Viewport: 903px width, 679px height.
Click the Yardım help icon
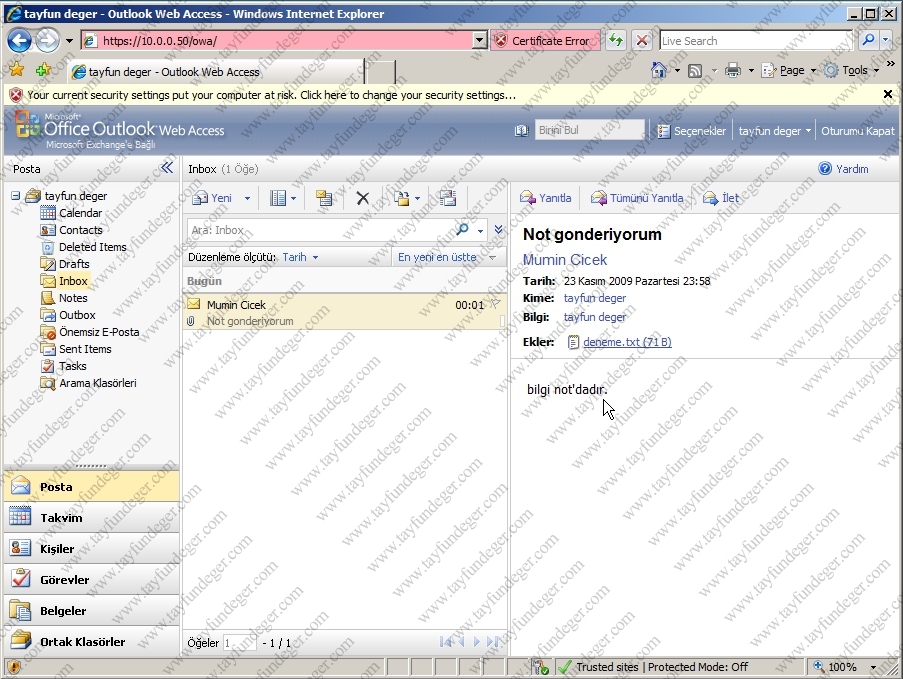[825, 169]
